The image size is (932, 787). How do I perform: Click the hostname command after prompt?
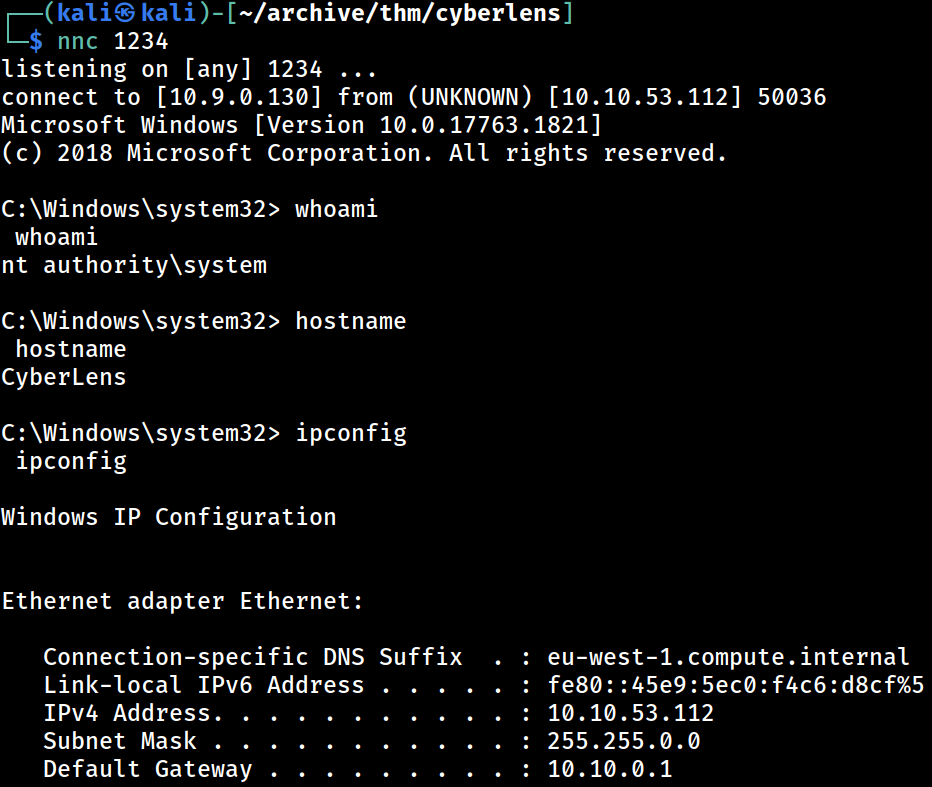351,321
